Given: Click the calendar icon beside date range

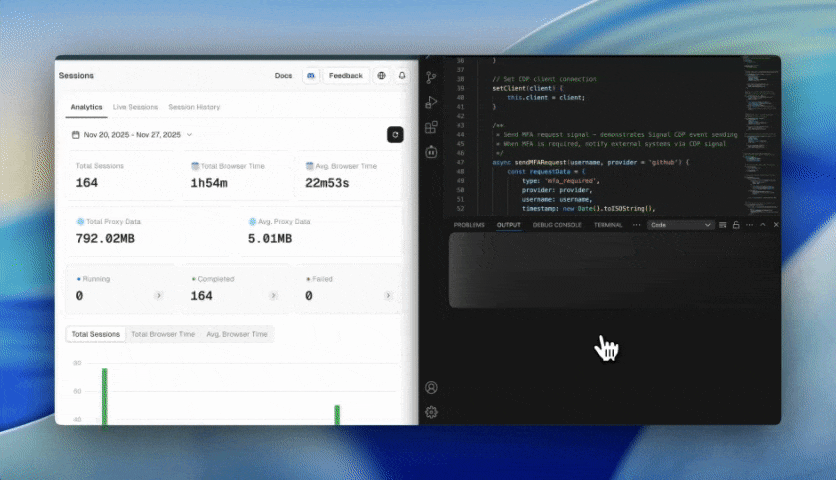Looking at the screenshot, I should [x=76, y=135].
